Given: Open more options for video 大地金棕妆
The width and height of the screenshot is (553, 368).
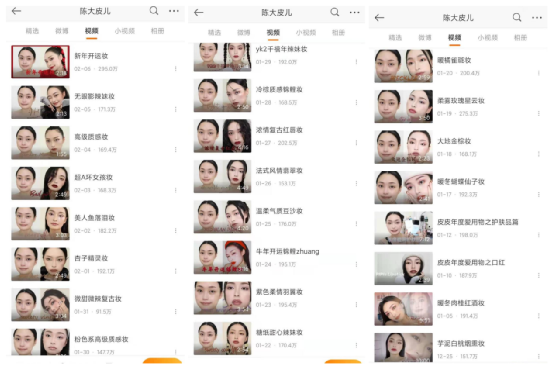Looking at the screenshot, I should pos(539,154).
